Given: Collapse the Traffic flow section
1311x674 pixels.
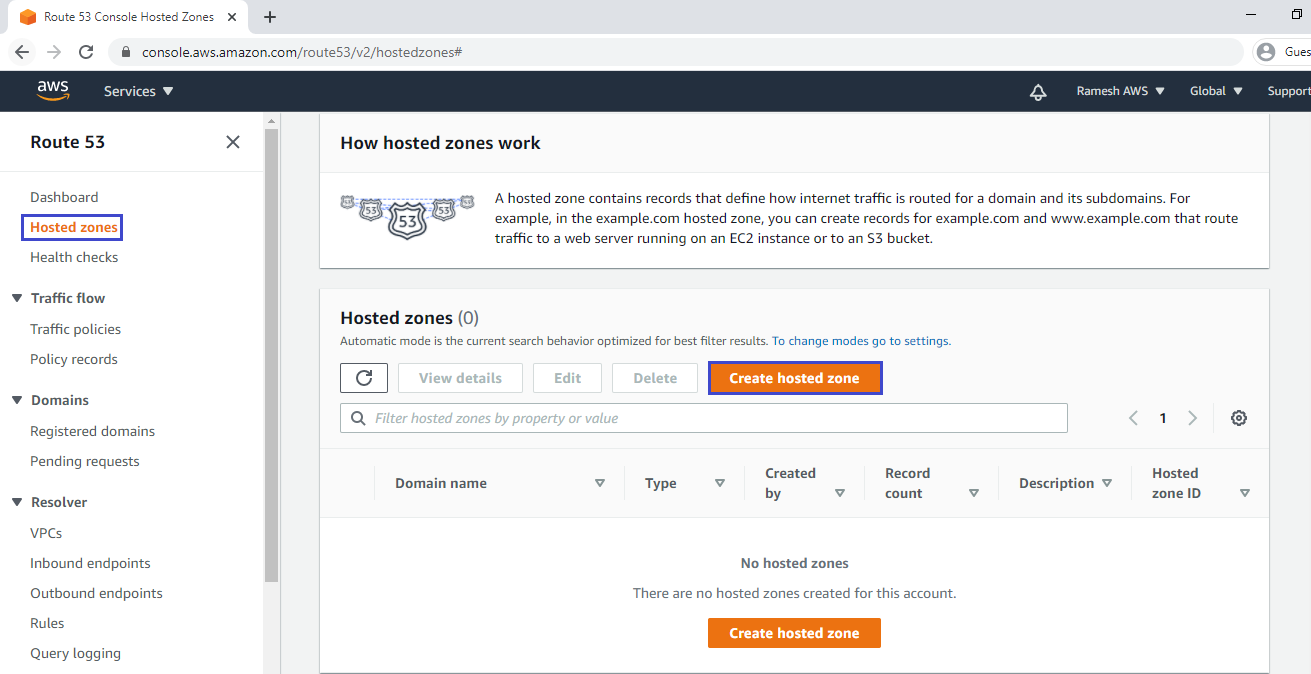Looking at the screenshot, I should click(17, 298).
